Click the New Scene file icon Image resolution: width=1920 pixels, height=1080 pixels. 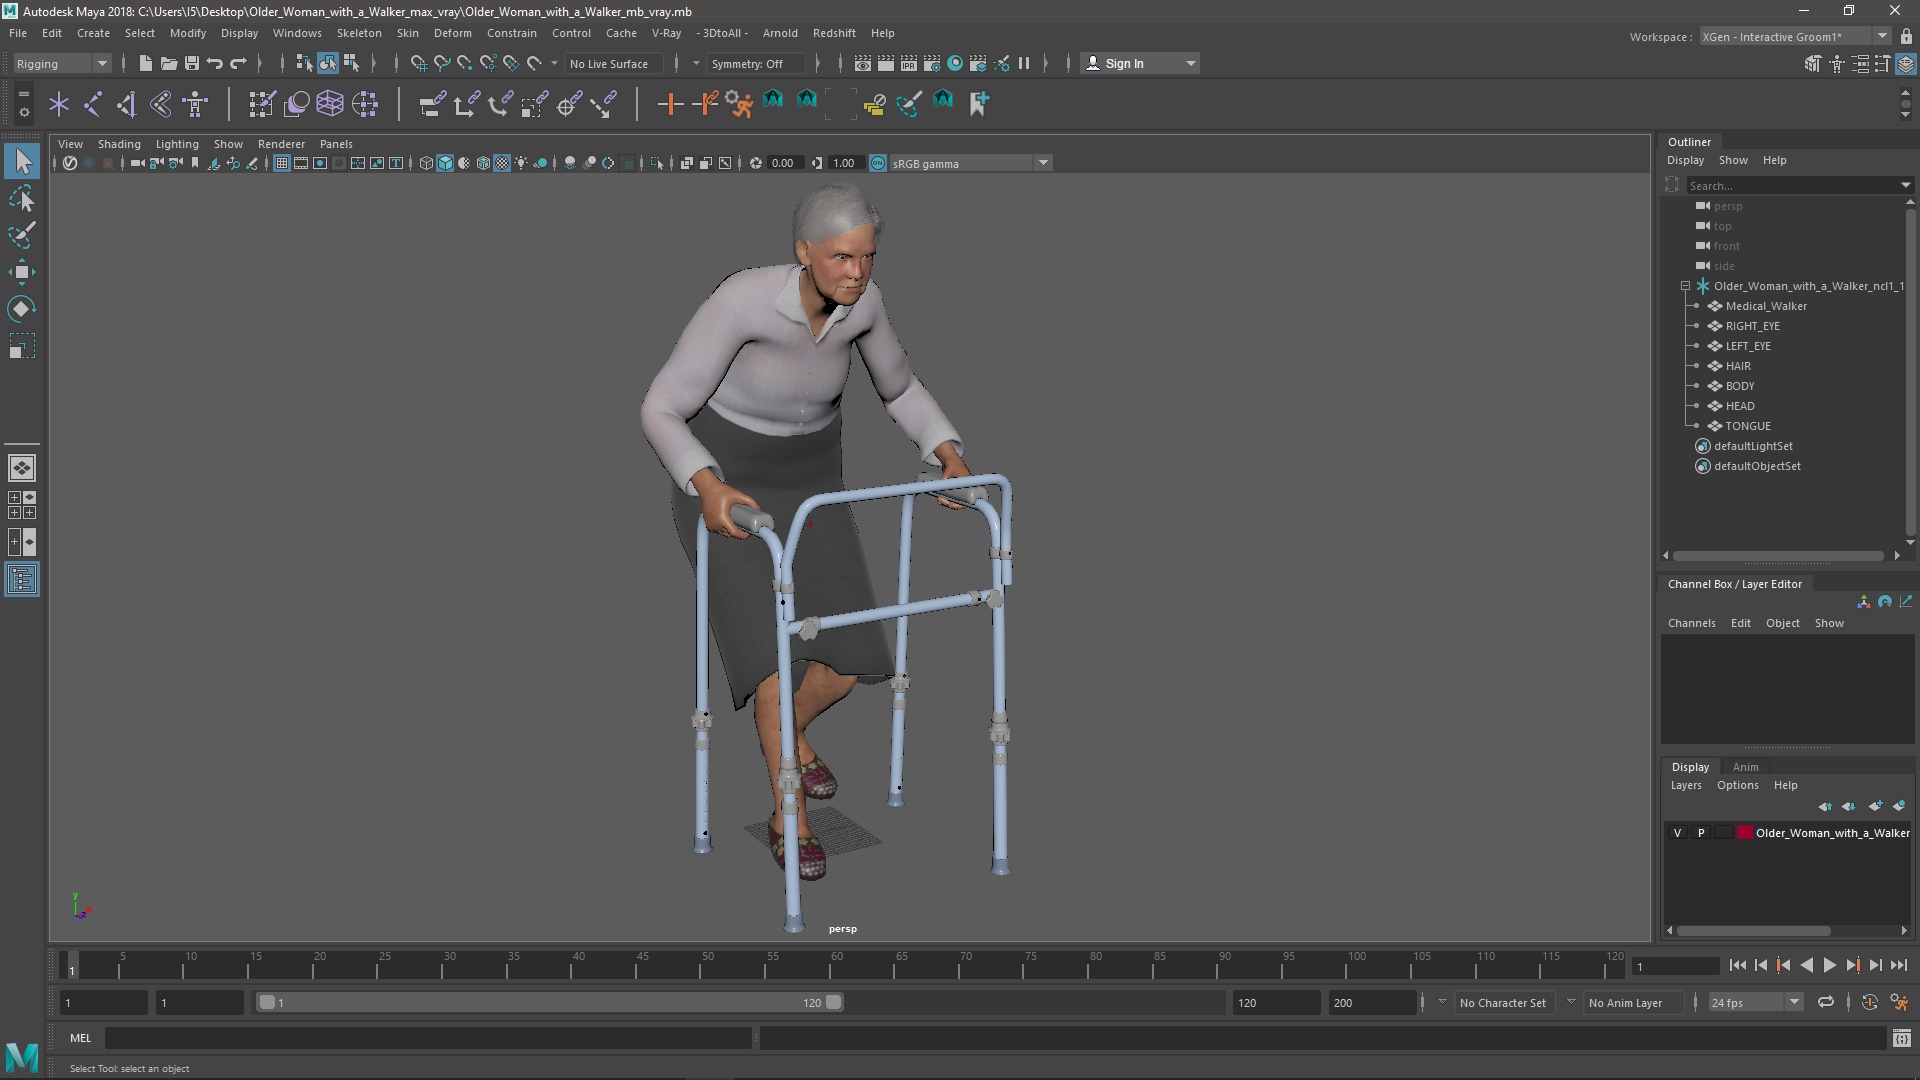145,63
